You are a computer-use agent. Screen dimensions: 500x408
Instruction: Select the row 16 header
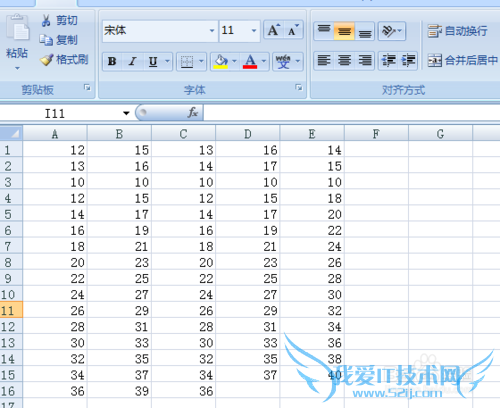[11, 391]
